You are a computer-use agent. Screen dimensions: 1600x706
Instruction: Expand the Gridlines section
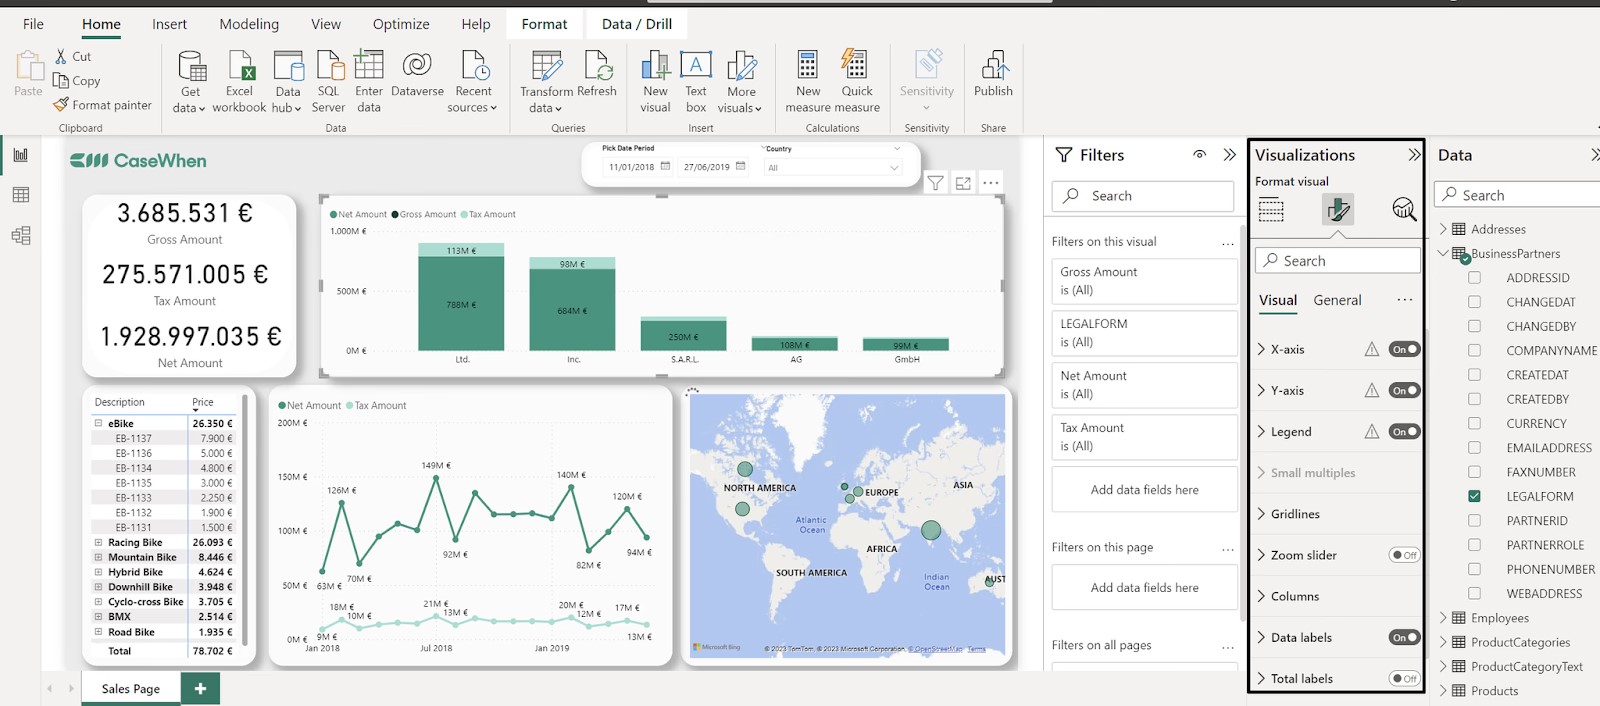(1294, 514)
